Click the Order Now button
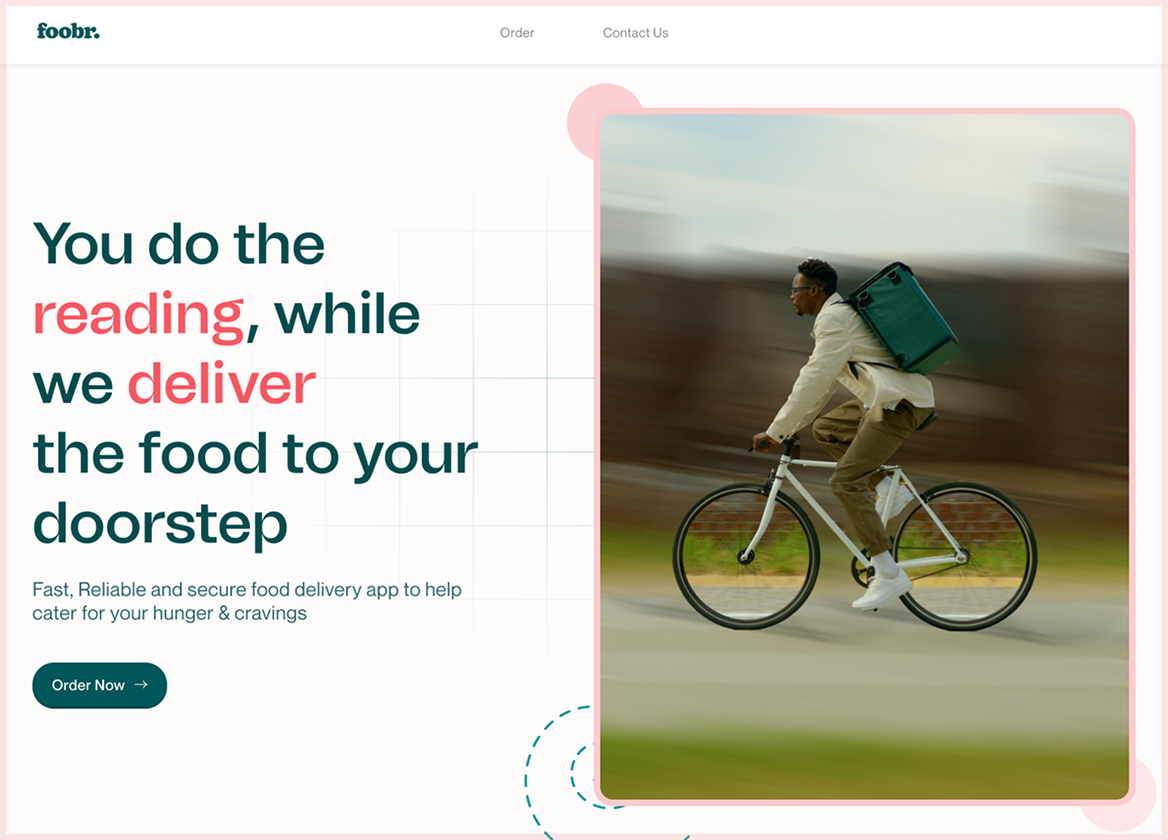The image size is (1168, 840). click(x=99, y=685)
